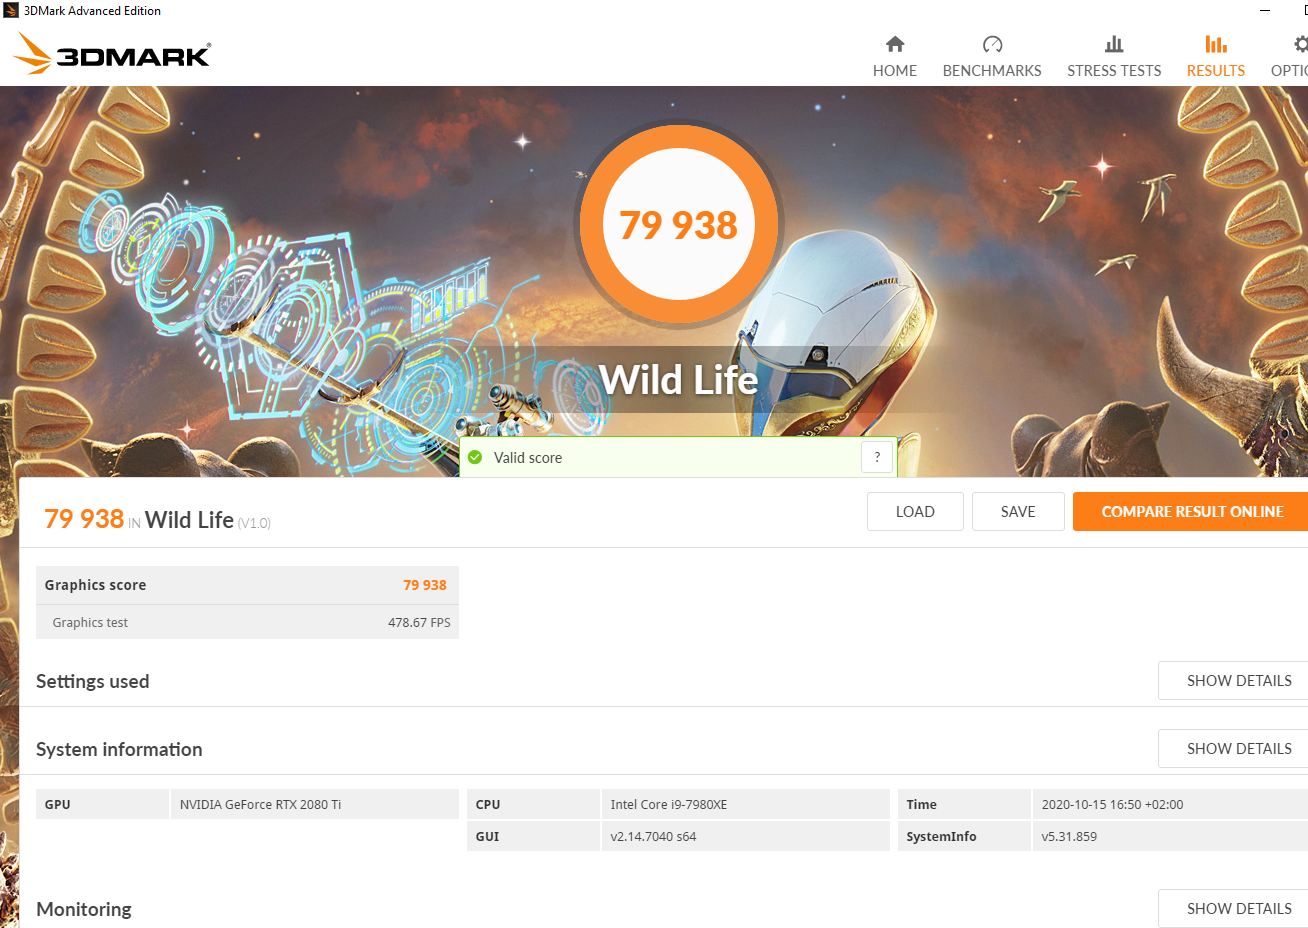This screenshot has width=1308, height=928.
Task: Click the Wild Life title banner
Action: pos(679,380)
